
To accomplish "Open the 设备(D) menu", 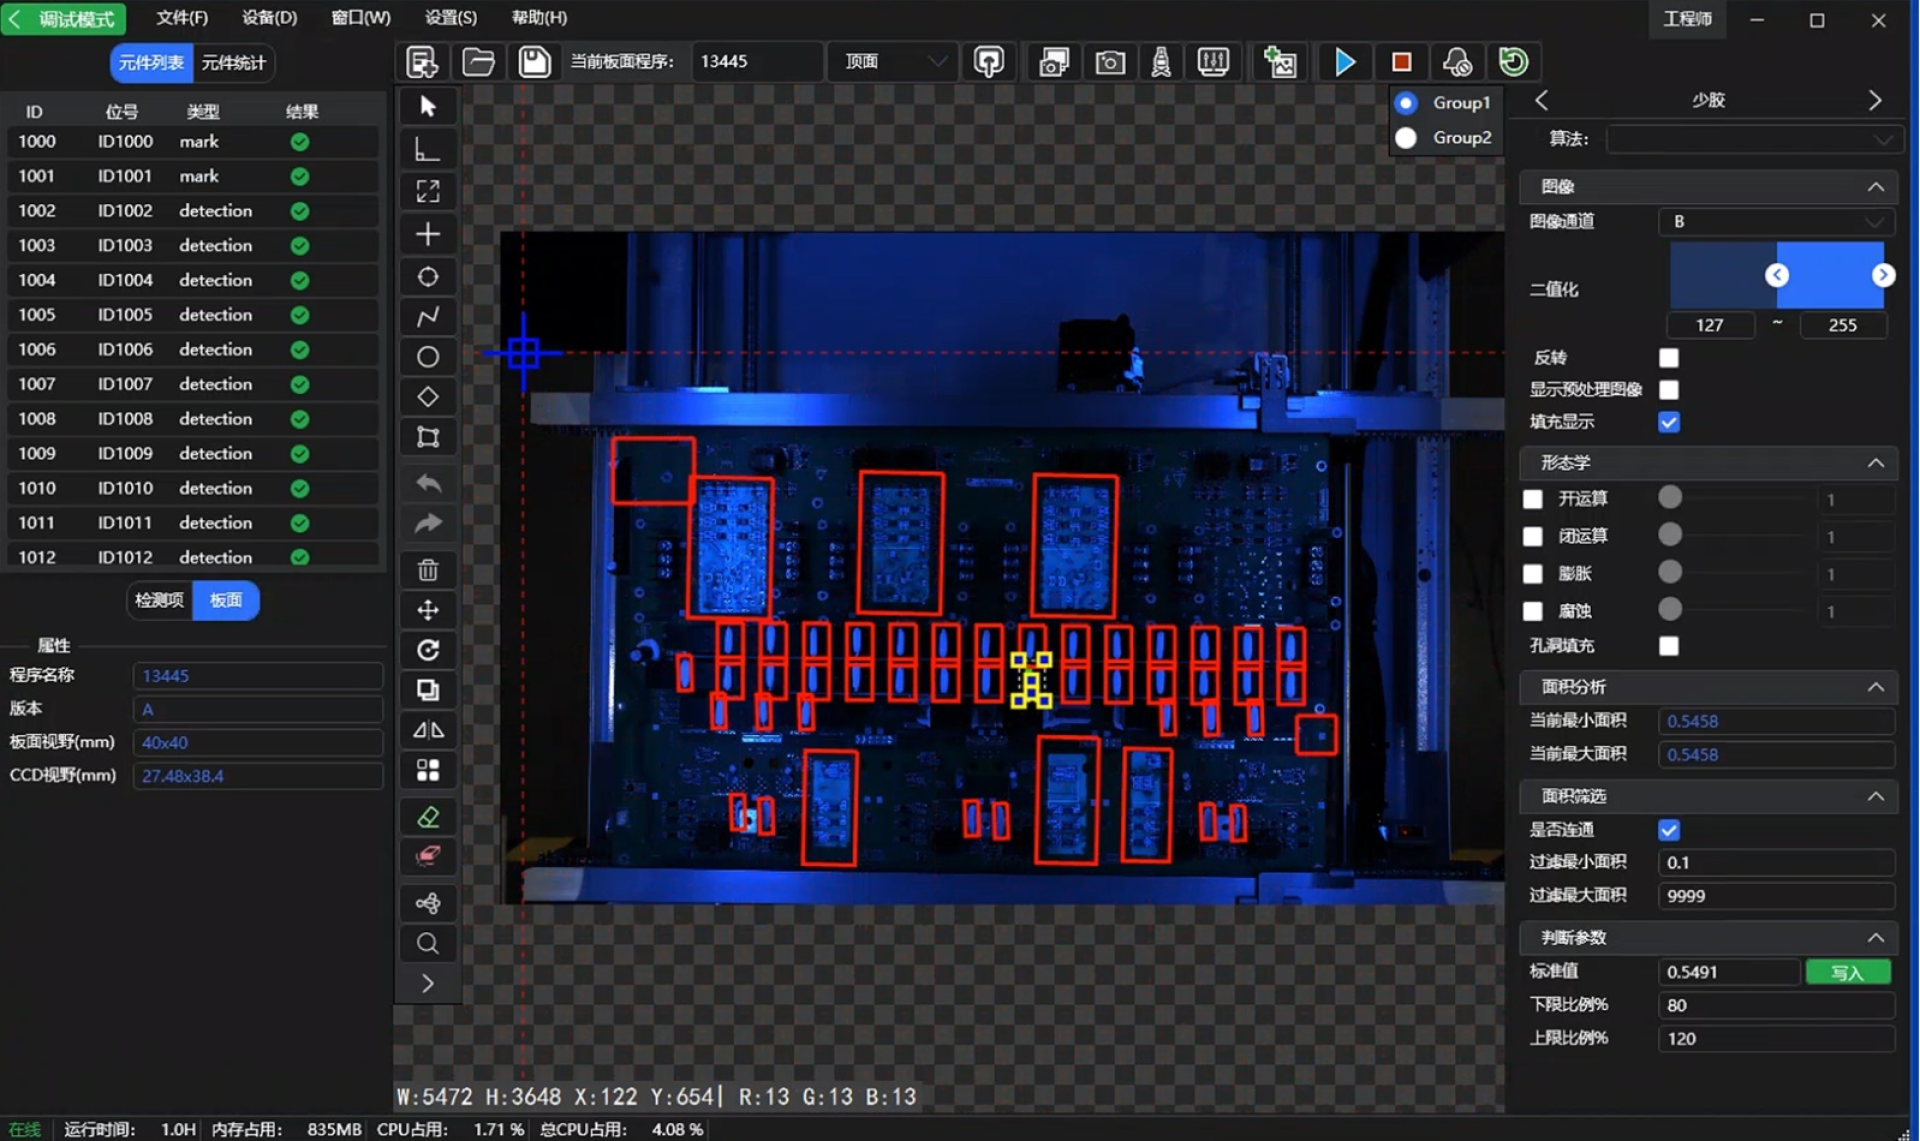I will click(269, 18).
